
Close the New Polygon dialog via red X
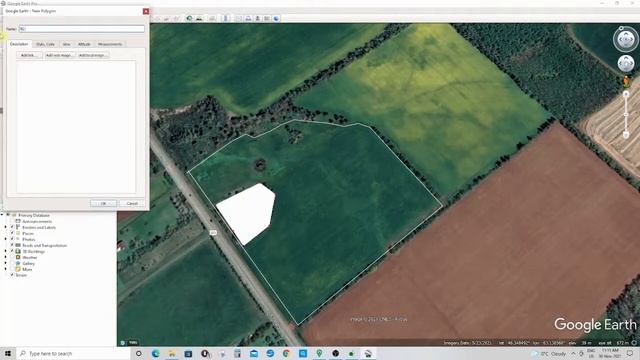[146, 11]
